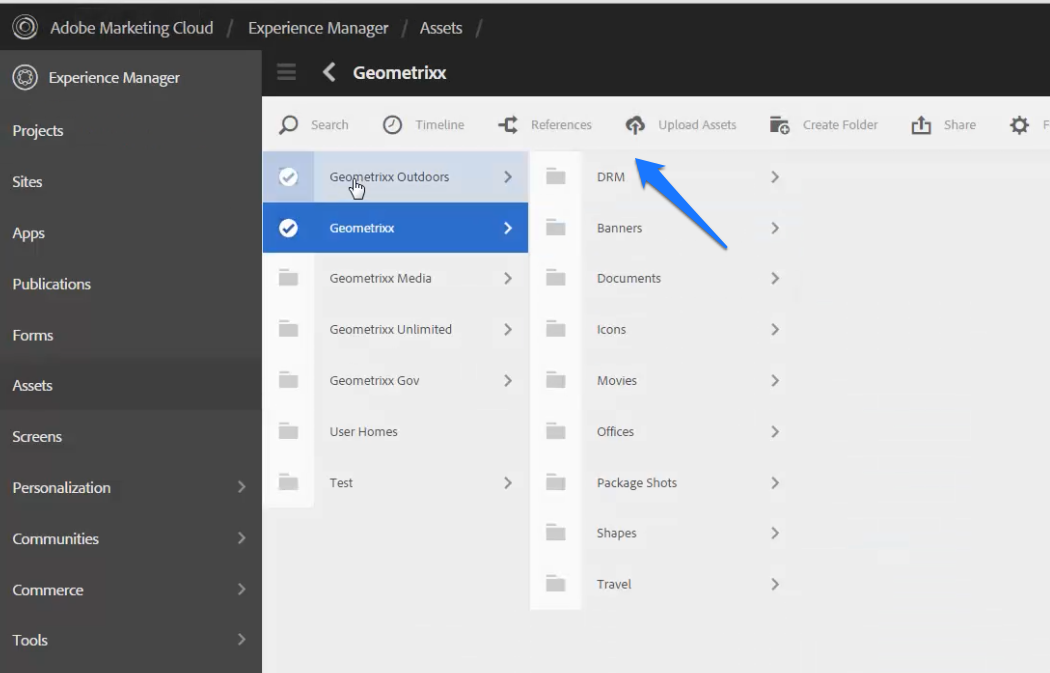1050x673 pixels.
Task: Click the Timeline icon
Action: pyautogui.click(x=392, y=124)
